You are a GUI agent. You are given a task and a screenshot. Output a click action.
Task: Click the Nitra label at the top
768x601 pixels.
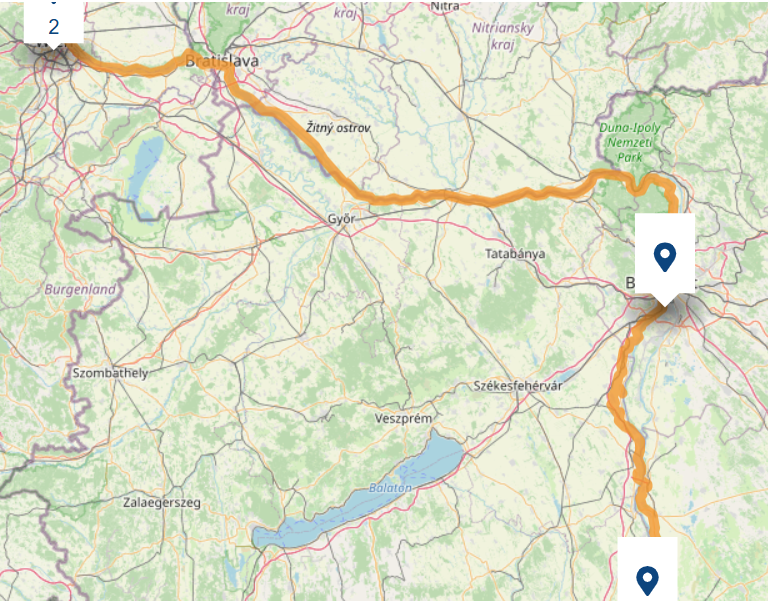445,6
